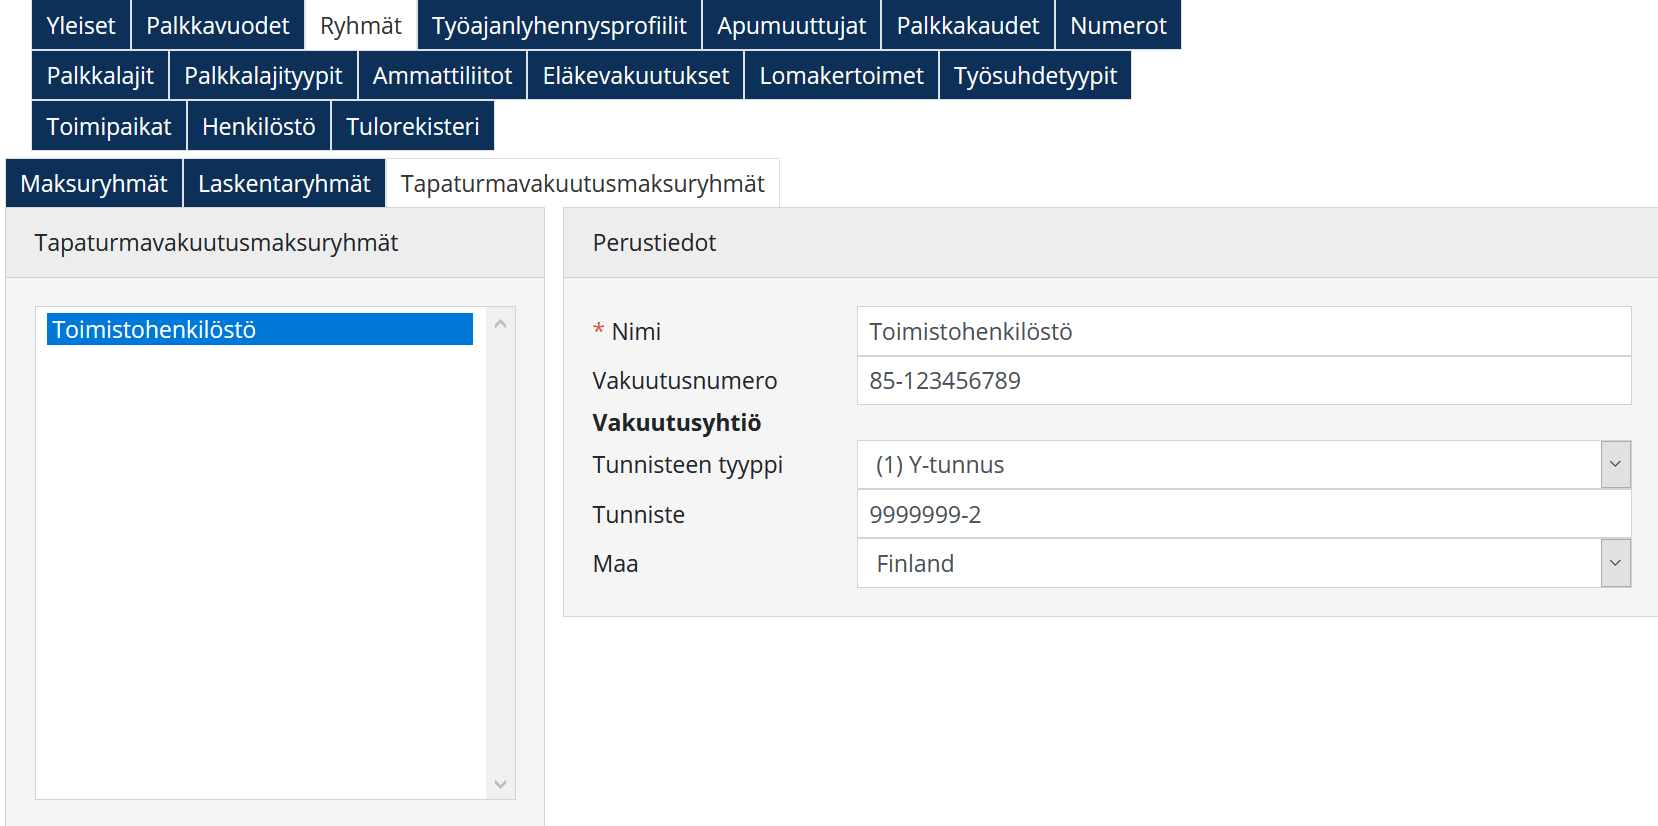1658x826 pixels.
Task: Open the Työajanlyhennysprofiilit tab
Action: [559, 25]
